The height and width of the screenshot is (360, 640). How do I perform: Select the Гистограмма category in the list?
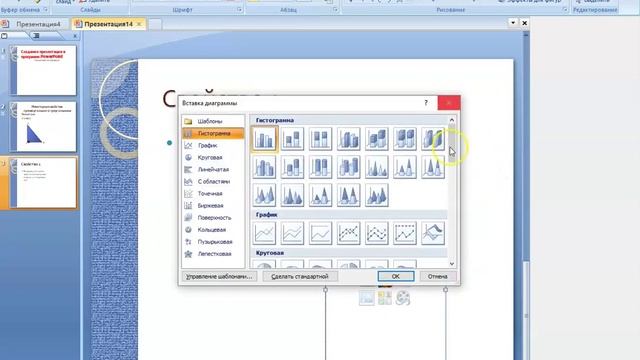point(213,133)
